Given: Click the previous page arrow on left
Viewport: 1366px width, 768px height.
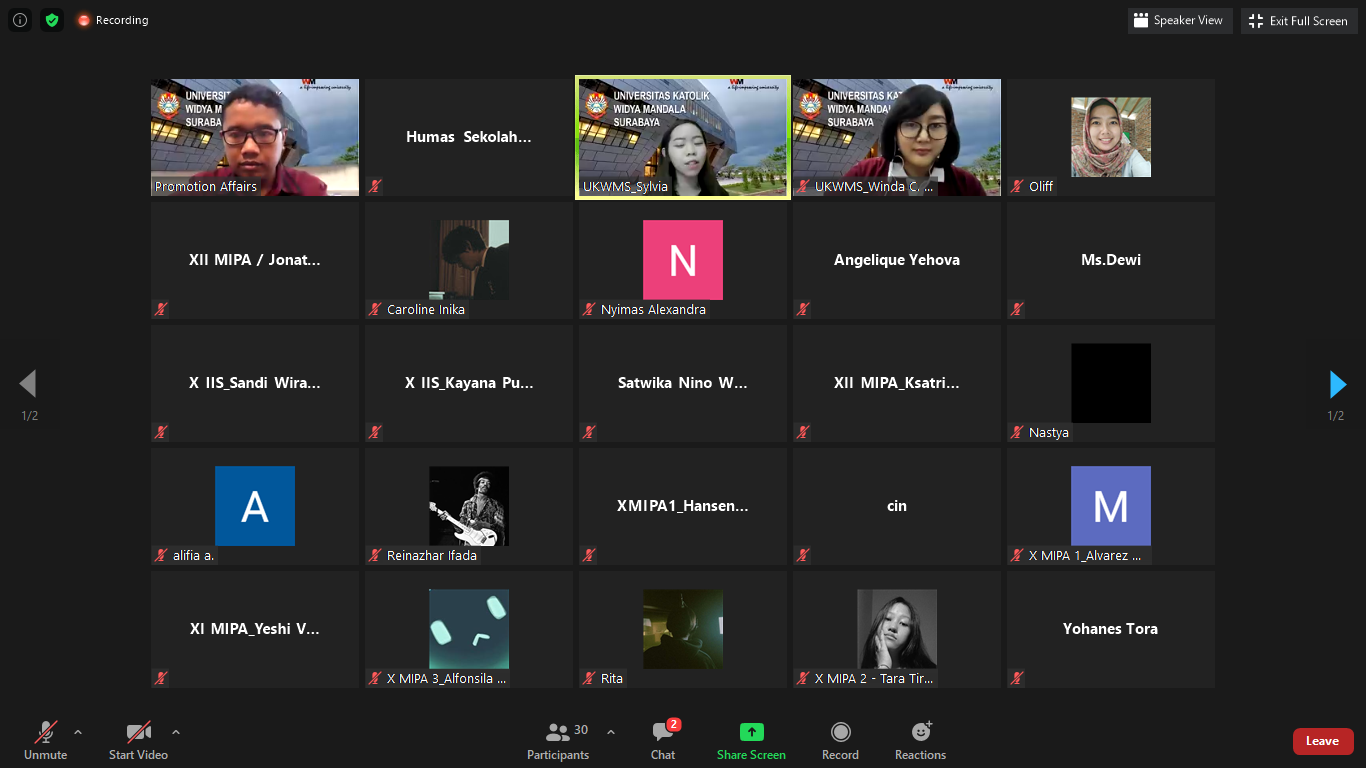Looking at the screenshot, I should click(28, 384).
